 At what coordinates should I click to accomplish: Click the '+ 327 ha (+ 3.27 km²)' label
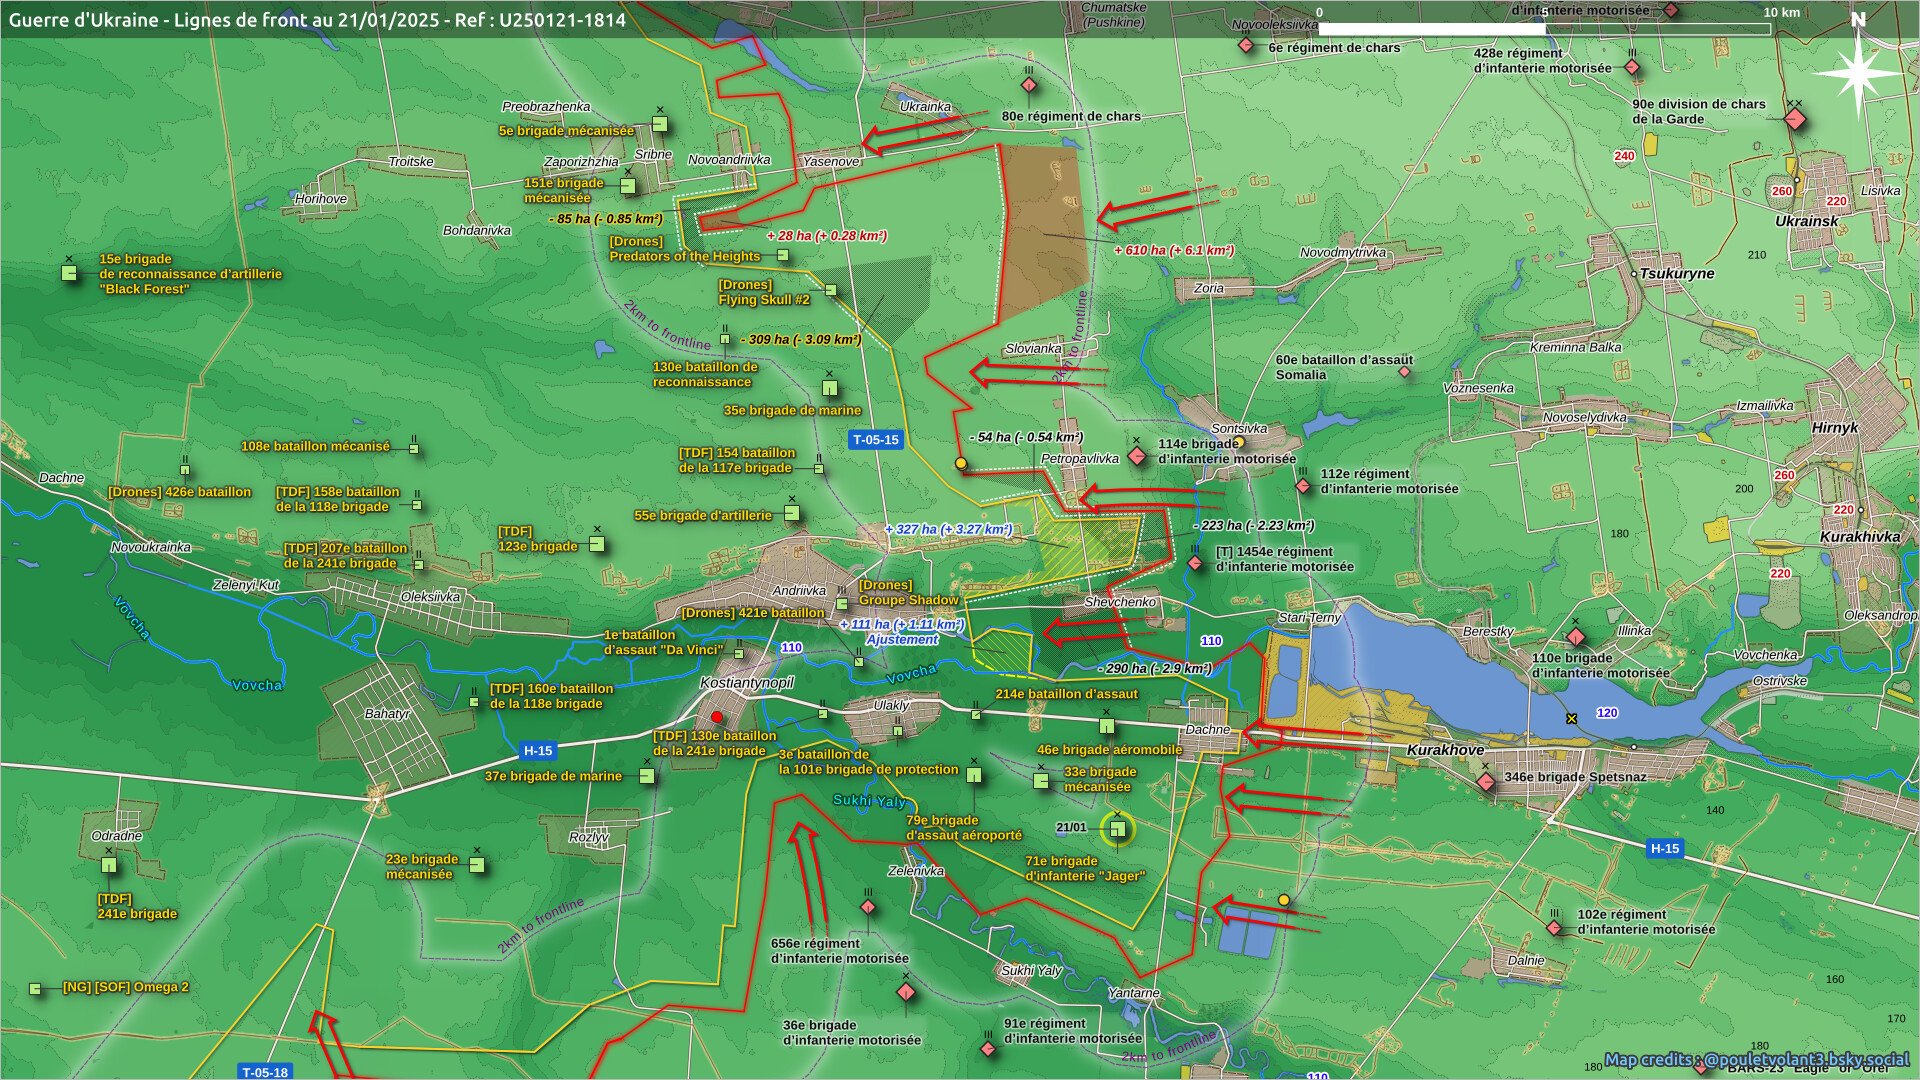(x=948, y=529)
